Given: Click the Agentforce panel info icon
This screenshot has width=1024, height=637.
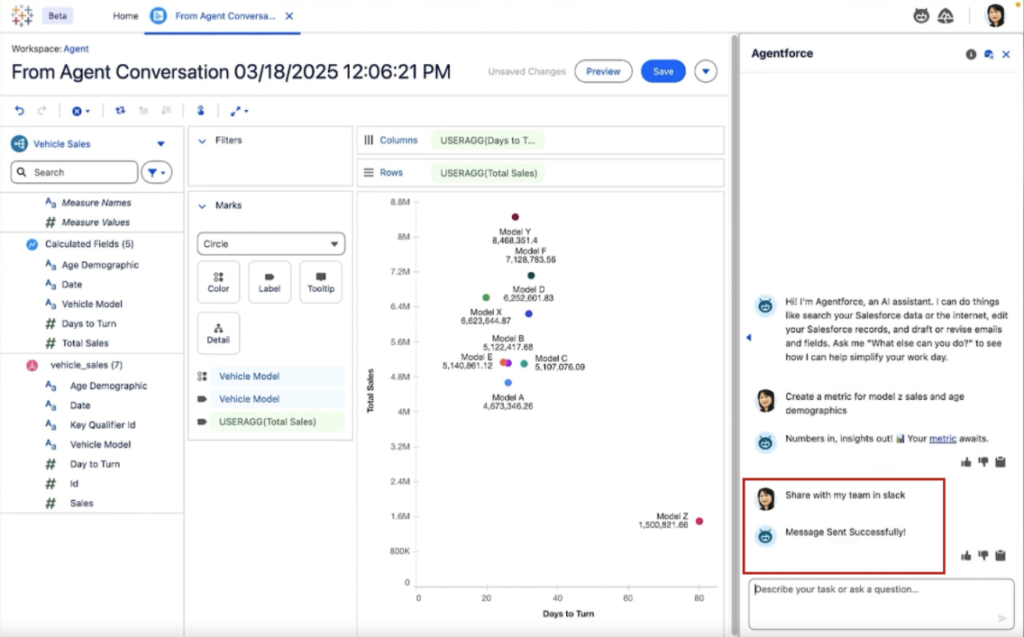Looking at the screenshot, I should (971, 54).
